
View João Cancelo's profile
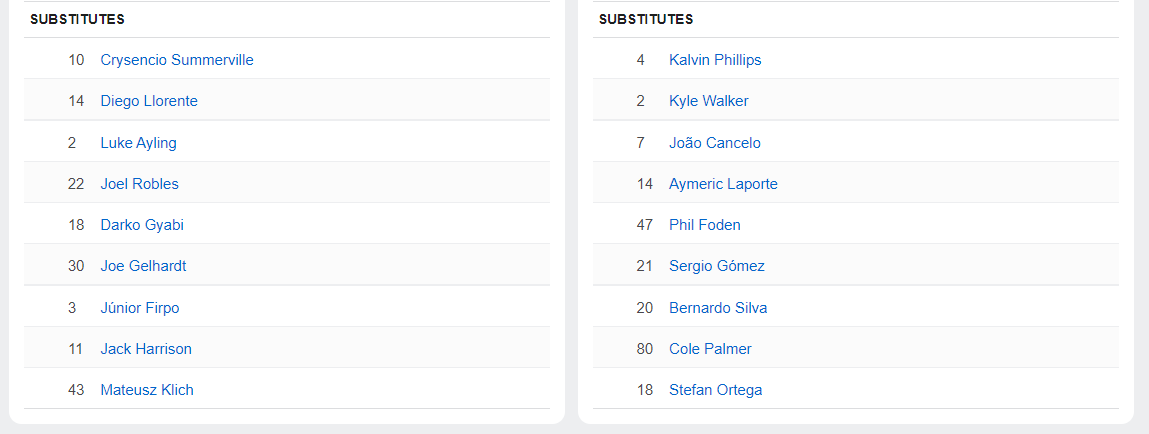tap(714, 143)
